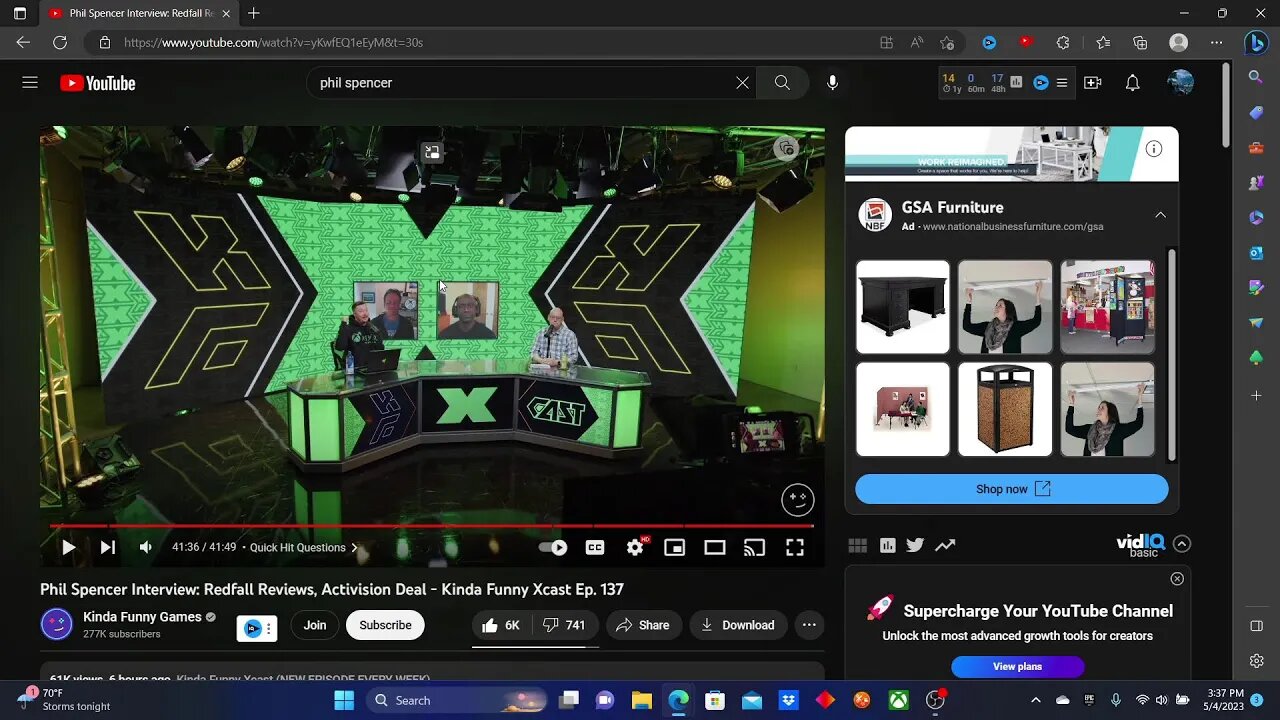Open the Create video camera icon
The width and height of the screenshot is (1280, 720).
click(x=1092, y=83)
